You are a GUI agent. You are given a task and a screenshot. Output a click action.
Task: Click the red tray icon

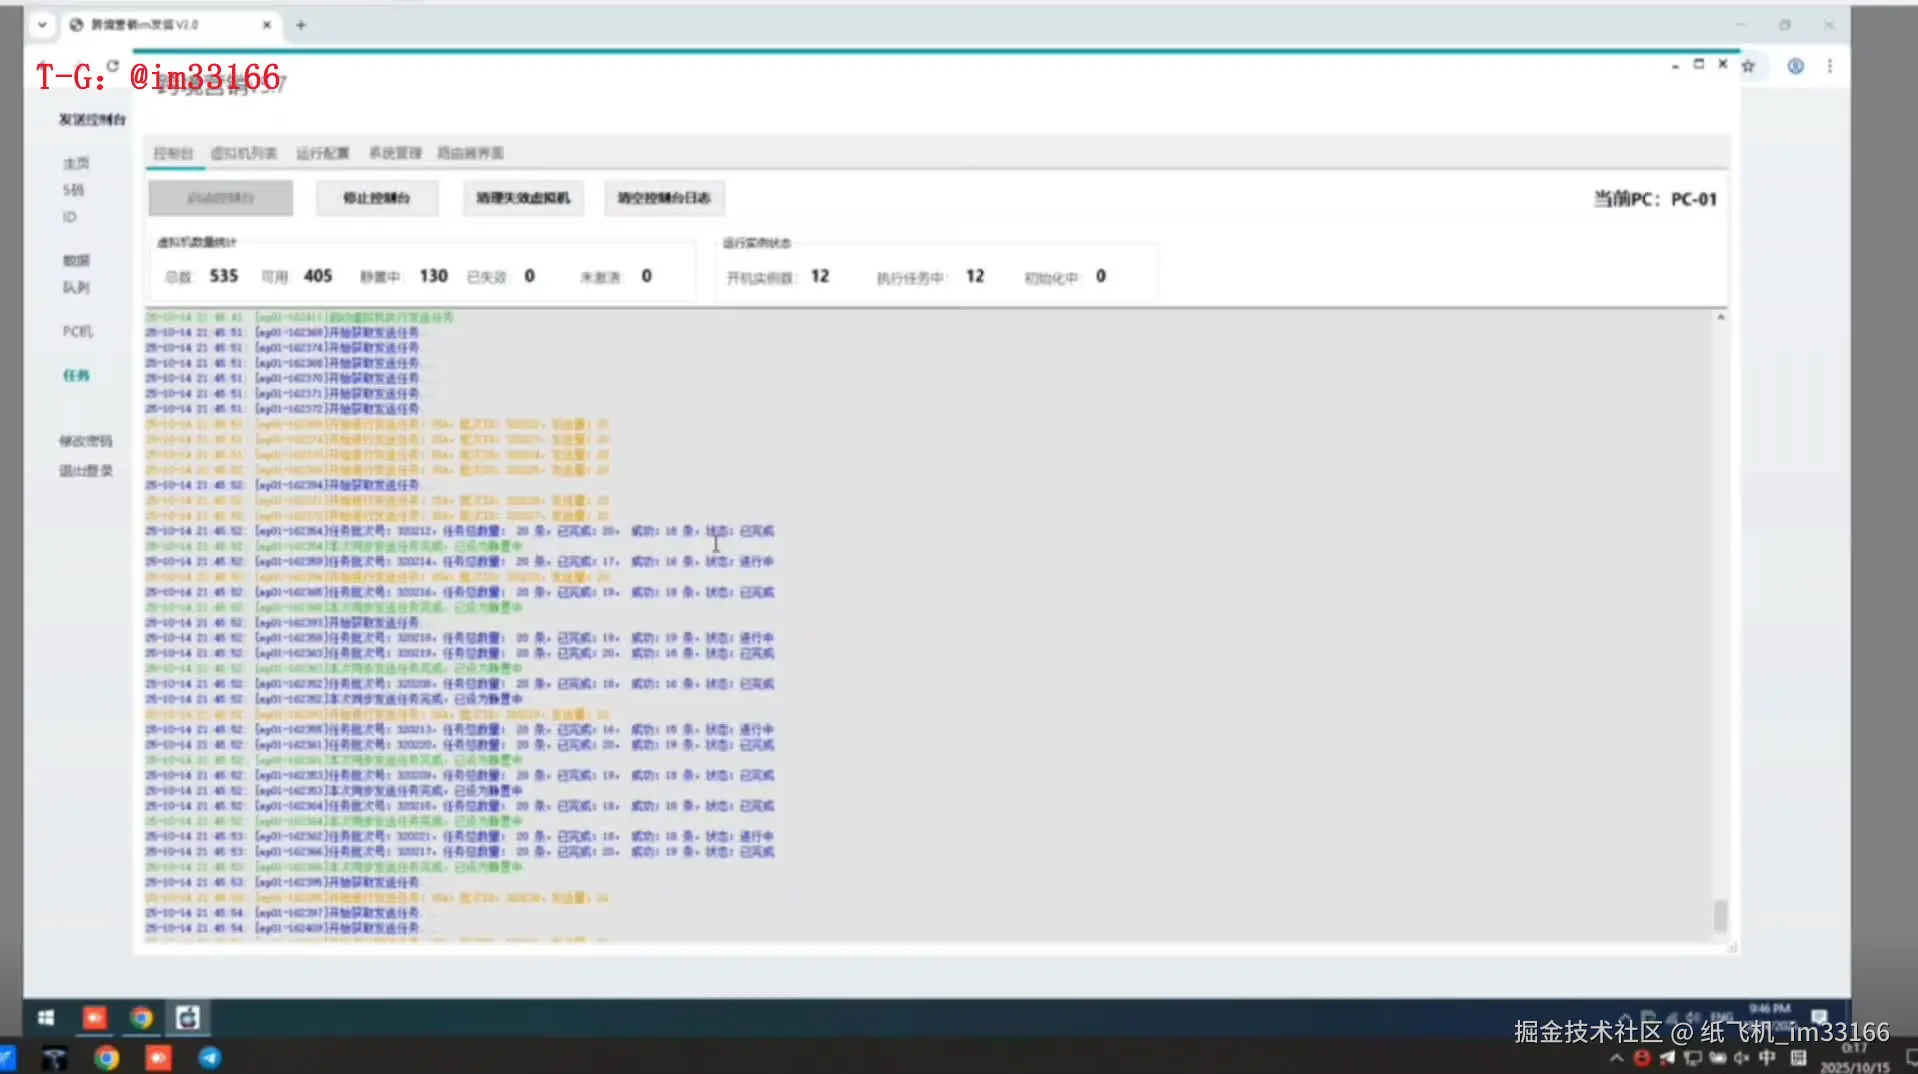click(x=1641, y=1058)
